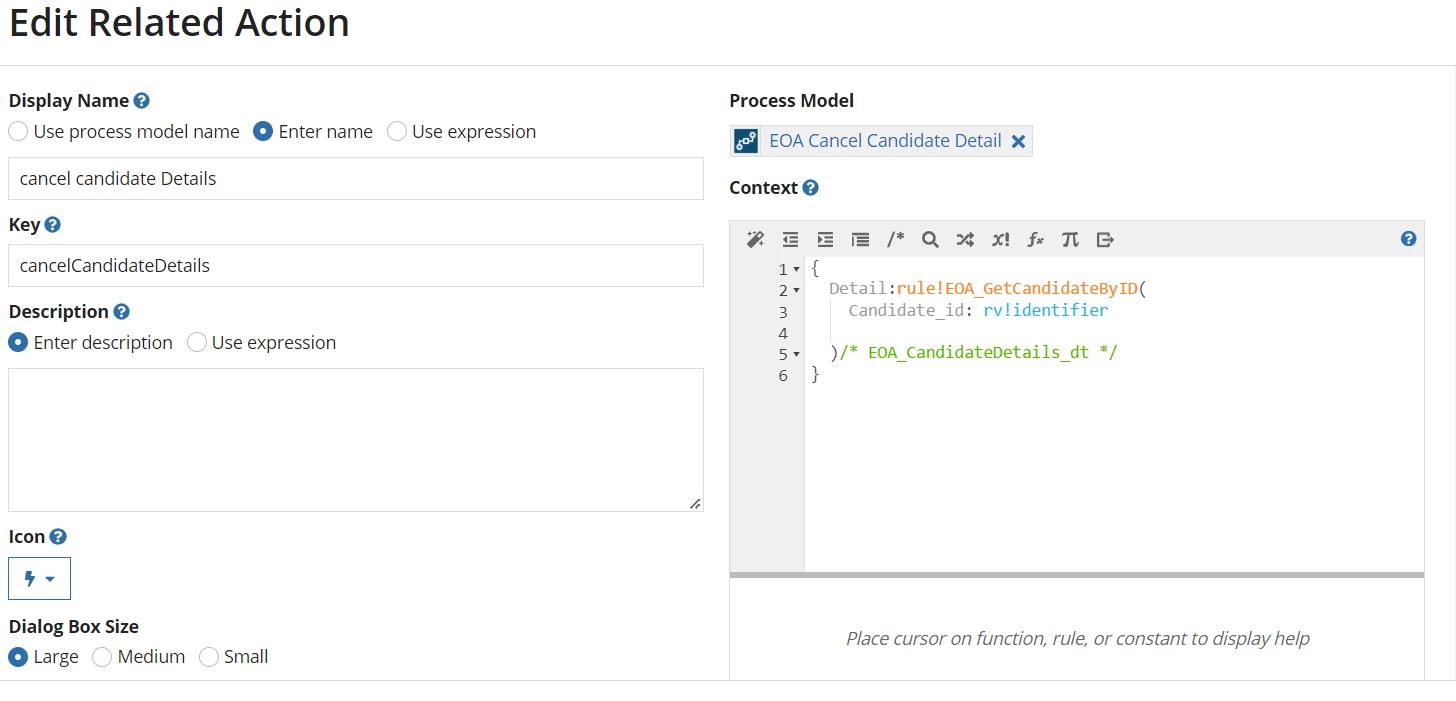This screenshot has width=1456, height=701.
Task: Click line number 4 in gutter
Action: tap(783, 333)
